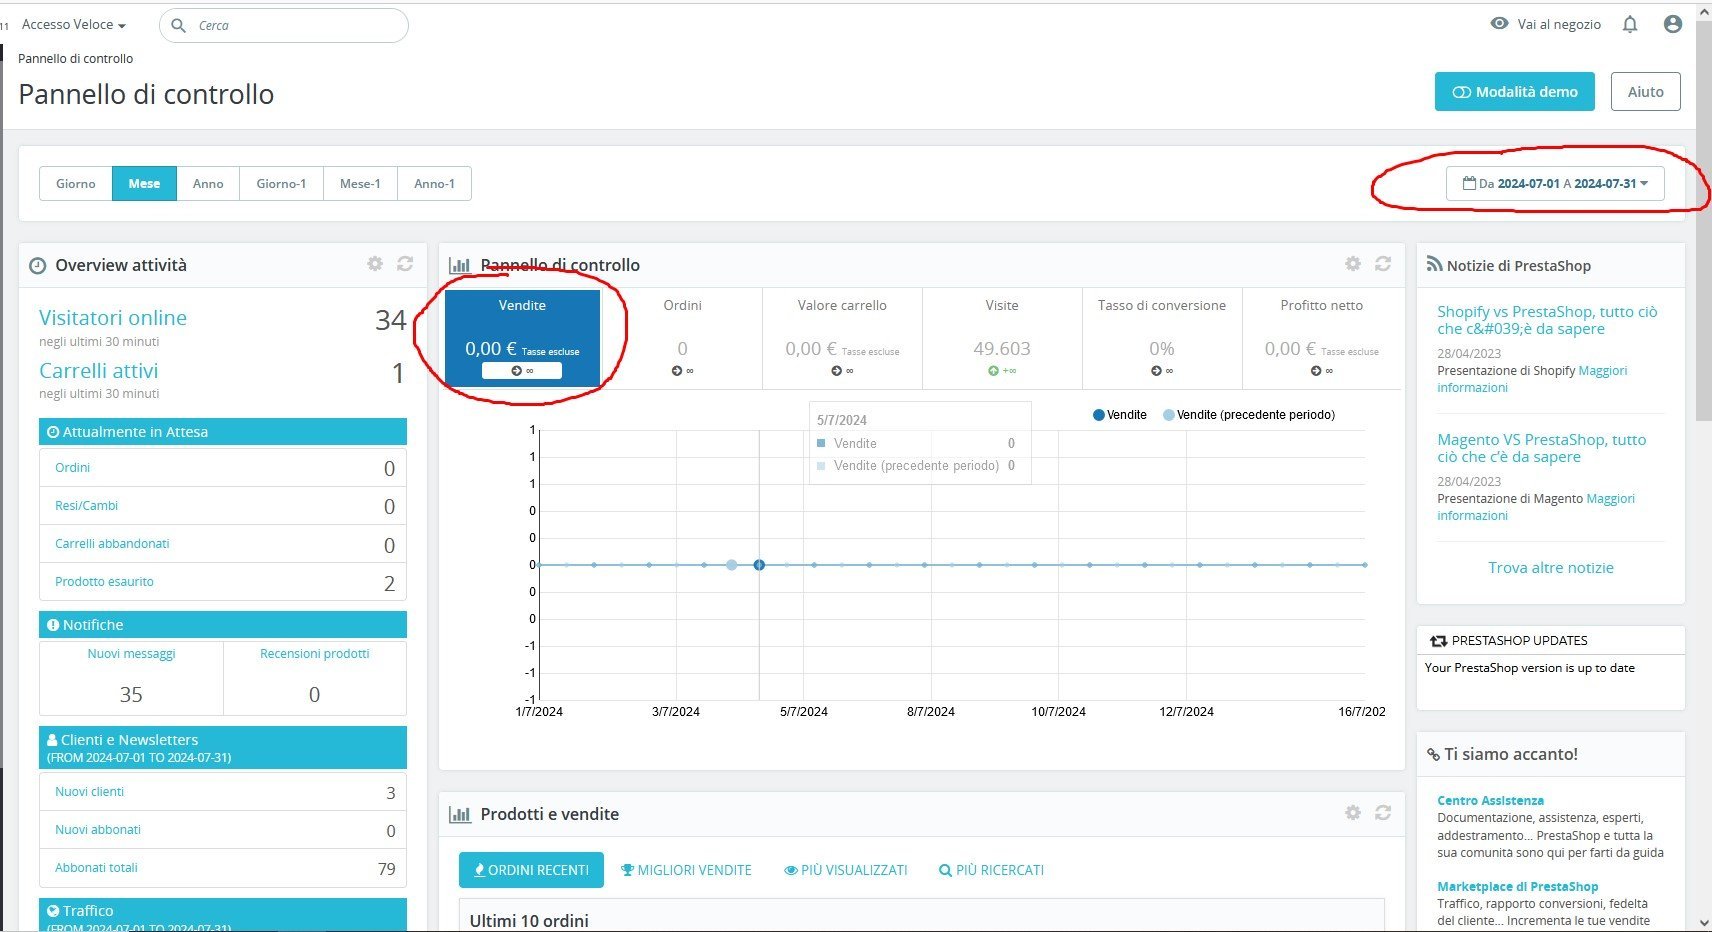Open the Visitatori online link

pos(113,318)
